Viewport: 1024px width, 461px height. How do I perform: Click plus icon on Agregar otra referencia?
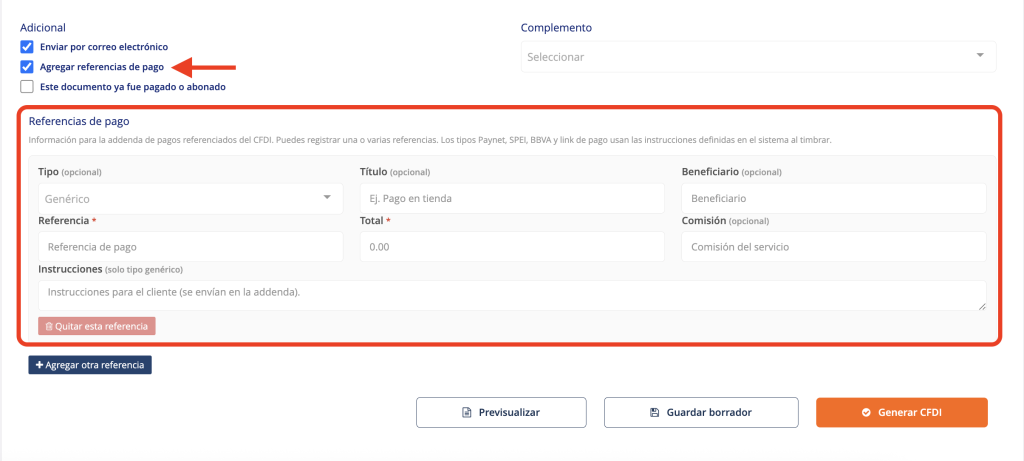[x=39, y=365]
